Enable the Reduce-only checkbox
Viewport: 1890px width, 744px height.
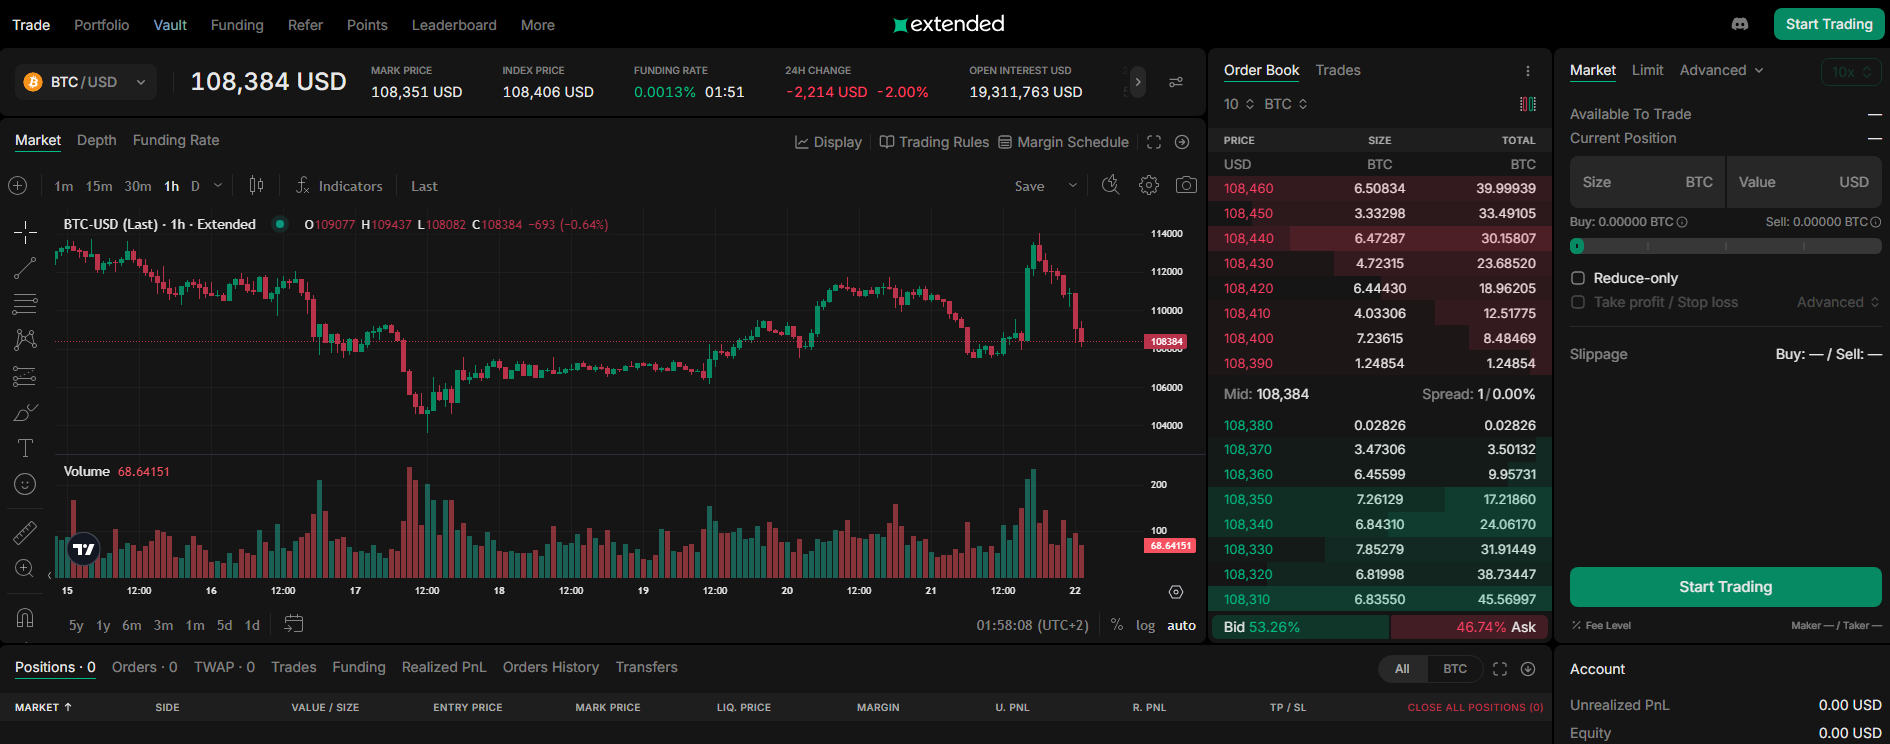1578,278
